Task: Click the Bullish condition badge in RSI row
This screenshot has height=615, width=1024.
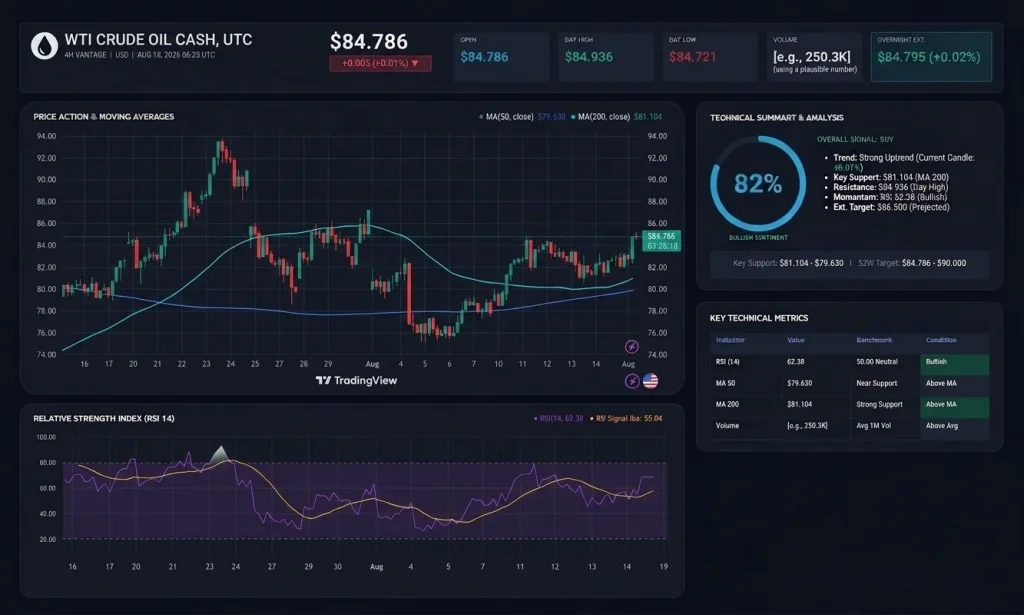Action: [955, 364]
